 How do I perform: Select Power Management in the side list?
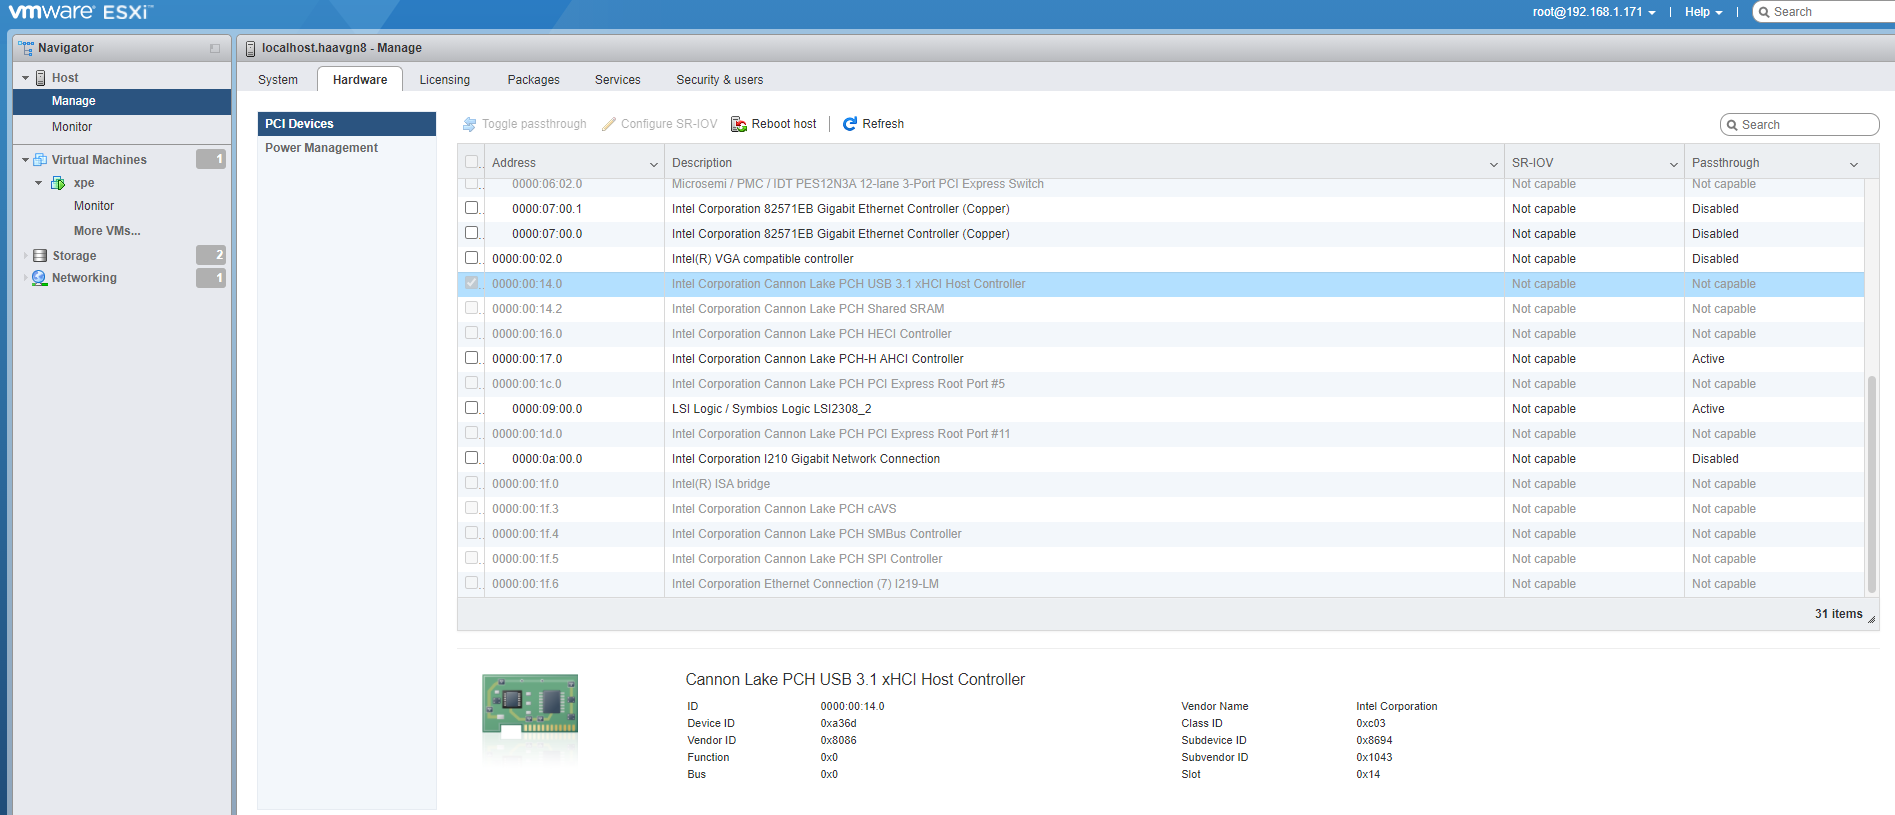pyautogui.click(x=347, y=148)
